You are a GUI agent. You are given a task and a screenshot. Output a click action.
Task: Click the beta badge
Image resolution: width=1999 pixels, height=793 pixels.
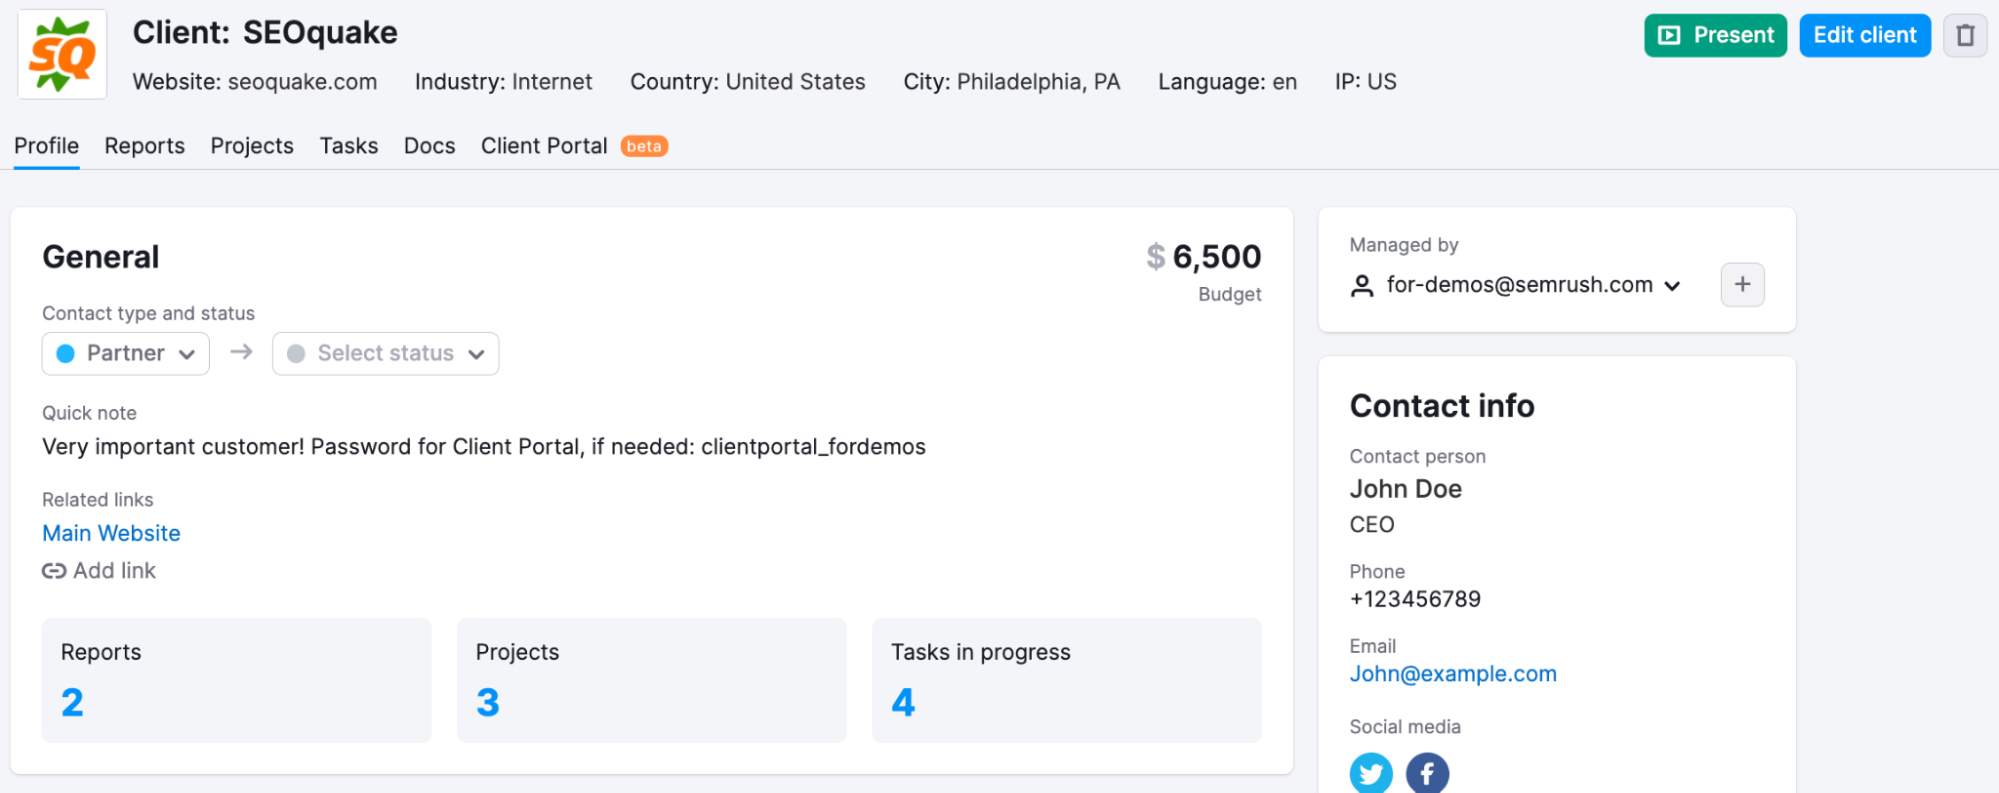pyautogui.click(x=644, y=146)
